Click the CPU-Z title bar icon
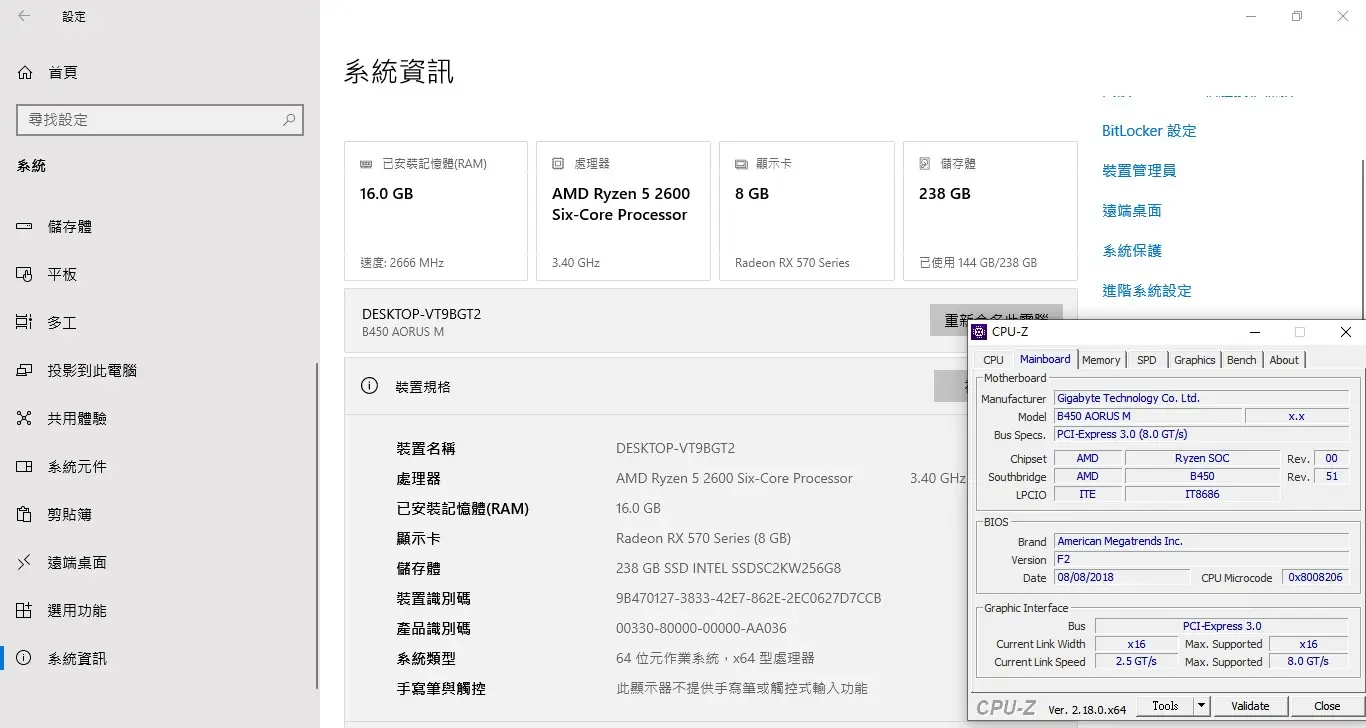Screen dimensions: 1366x728 [979, 332]
